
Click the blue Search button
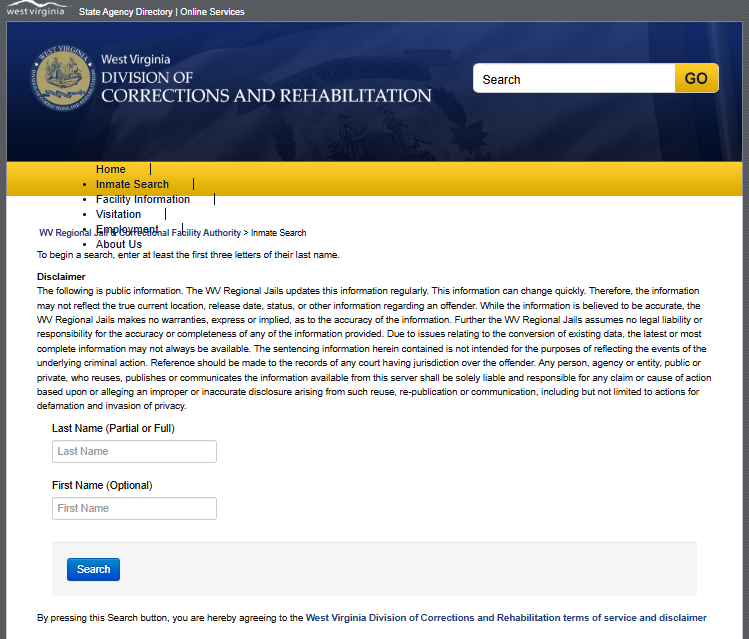[93, 569]
